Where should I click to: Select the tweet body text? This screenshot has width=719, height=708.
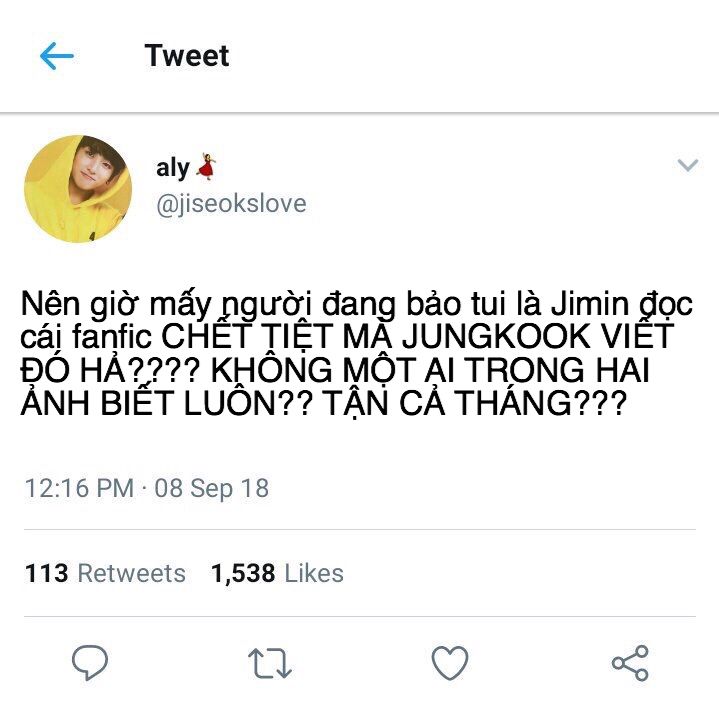tap(357, 353)
